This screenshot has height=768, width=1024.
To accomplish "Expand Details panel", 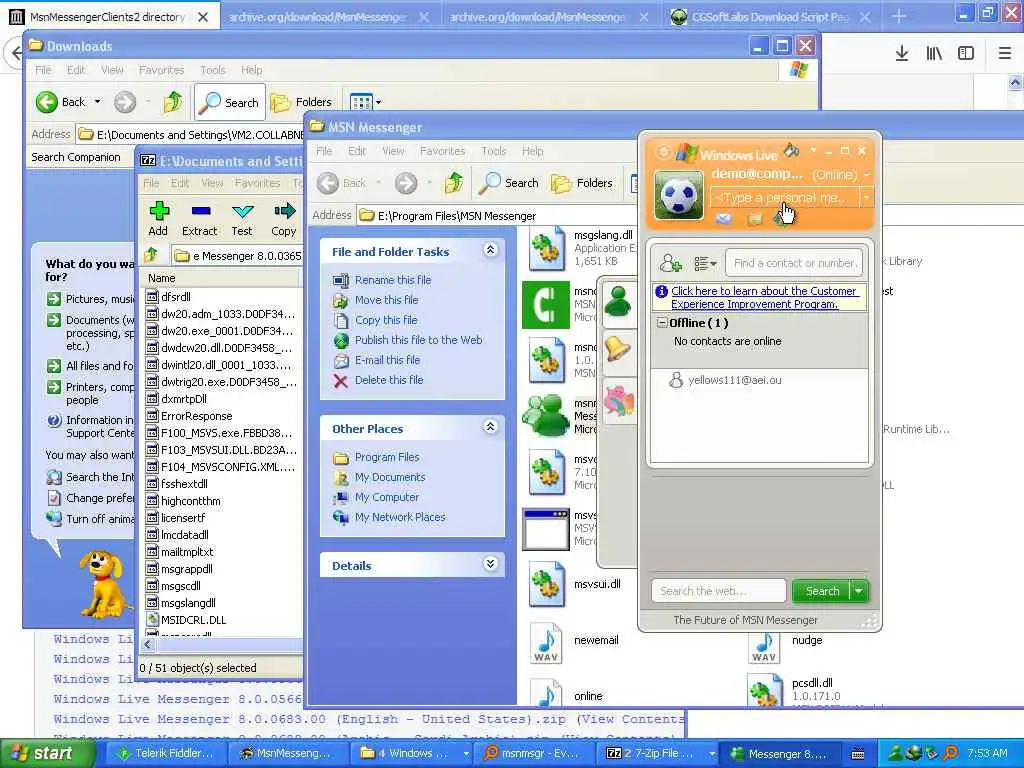I will coord(490,564).
